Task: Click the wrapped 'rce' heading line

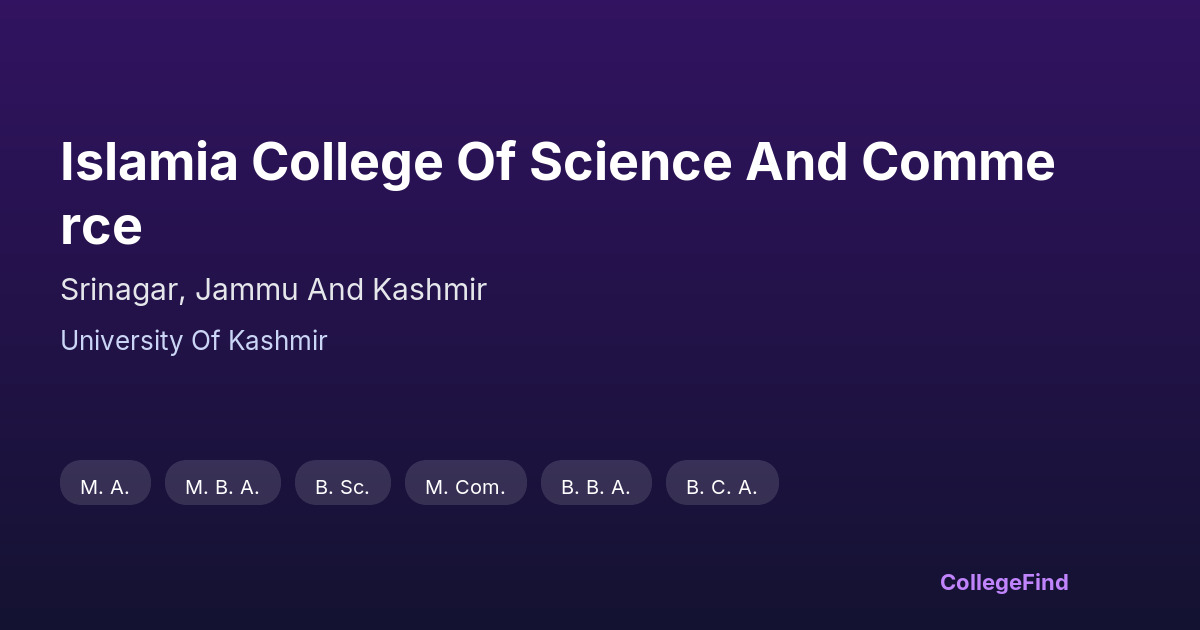Action: 101,227
